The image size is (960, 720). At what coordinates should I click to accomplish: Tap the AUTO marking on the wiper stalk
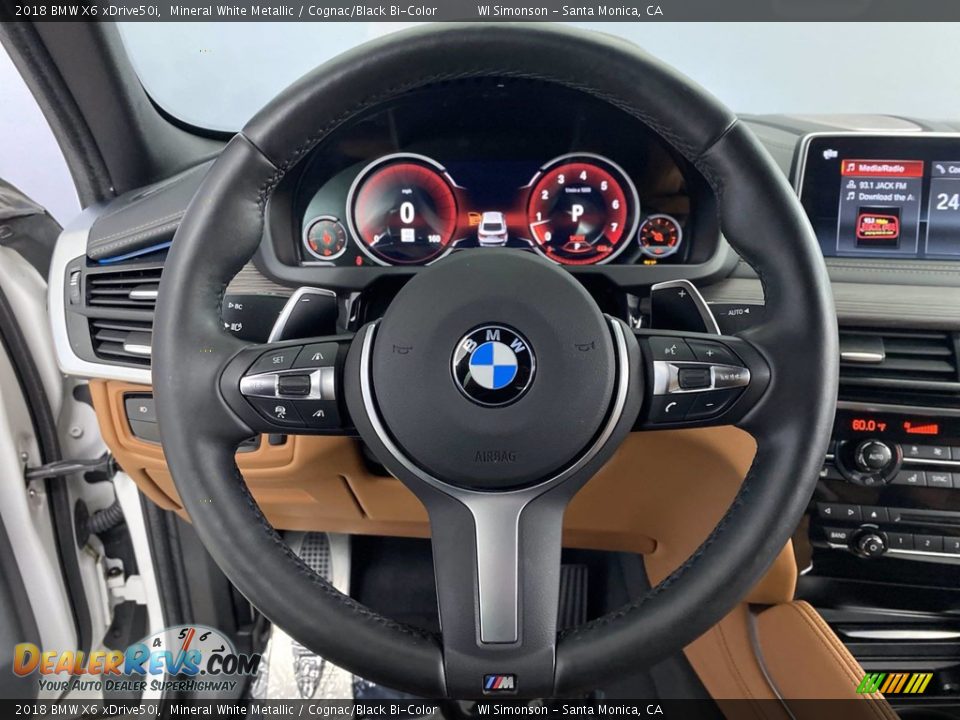coord(738,312)
